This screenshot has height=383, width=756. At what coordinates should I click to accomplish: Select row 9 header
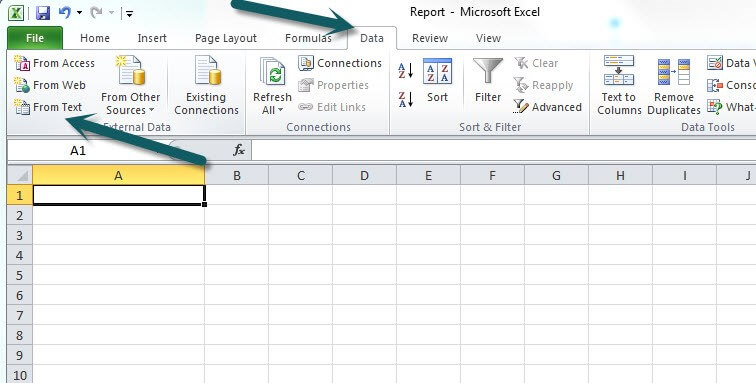[20, 355]
